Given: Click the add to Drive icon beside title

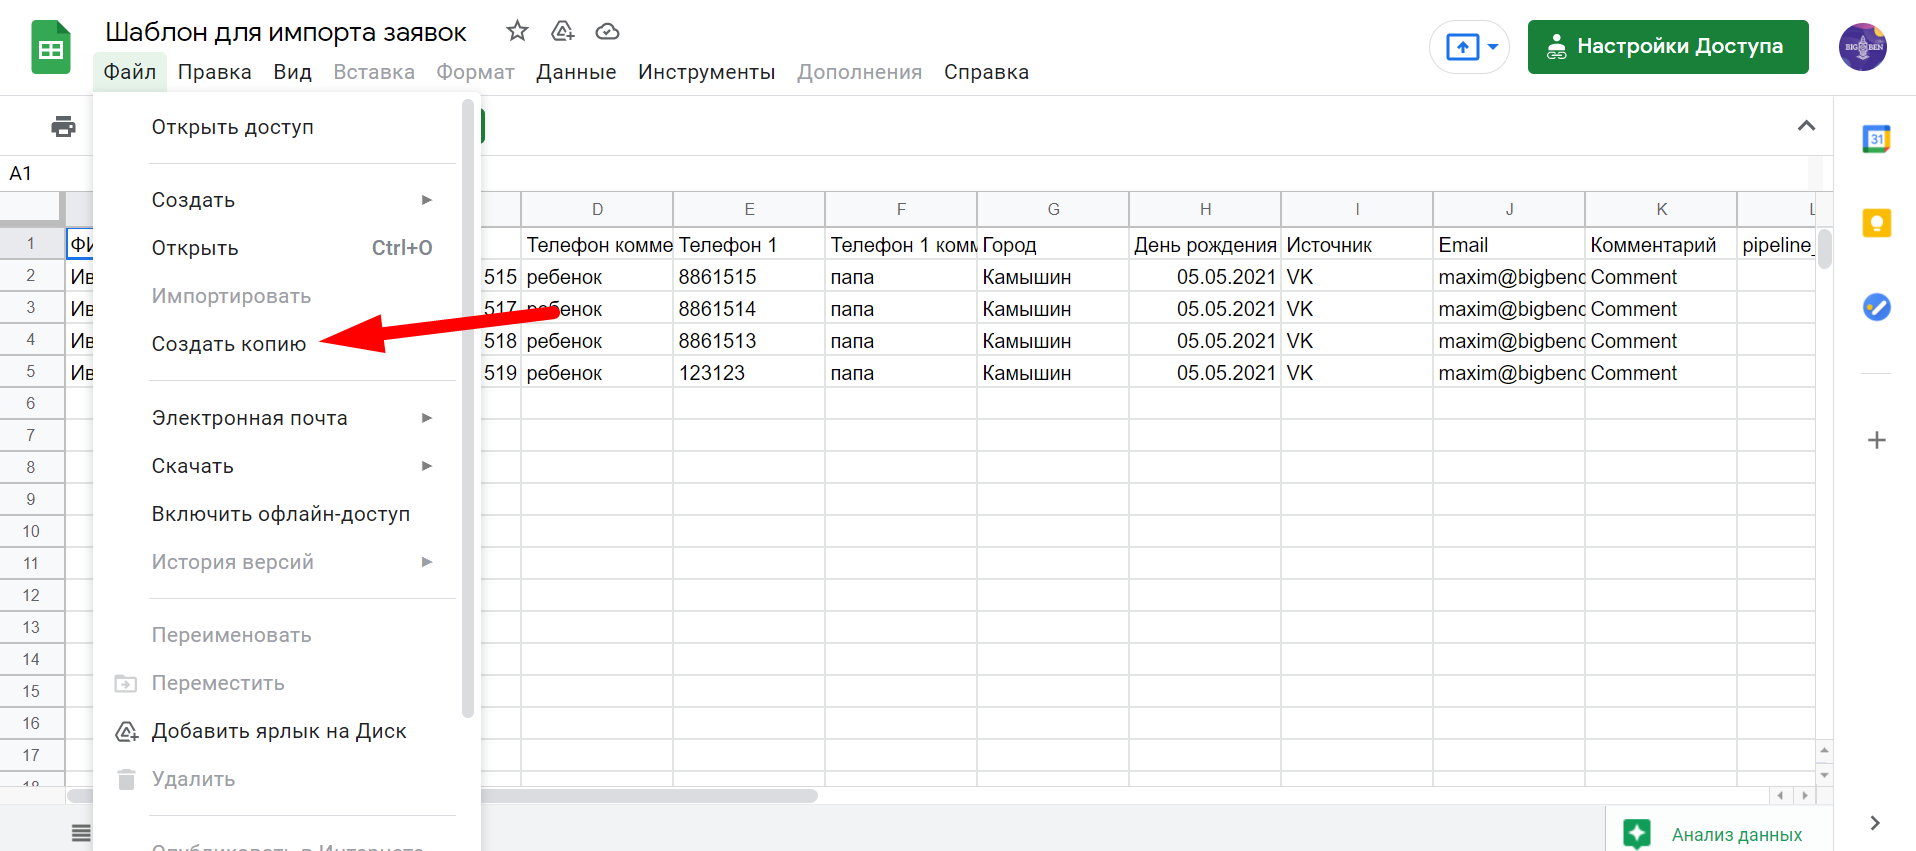Looking at the screenshot, I should pos(563,31).
